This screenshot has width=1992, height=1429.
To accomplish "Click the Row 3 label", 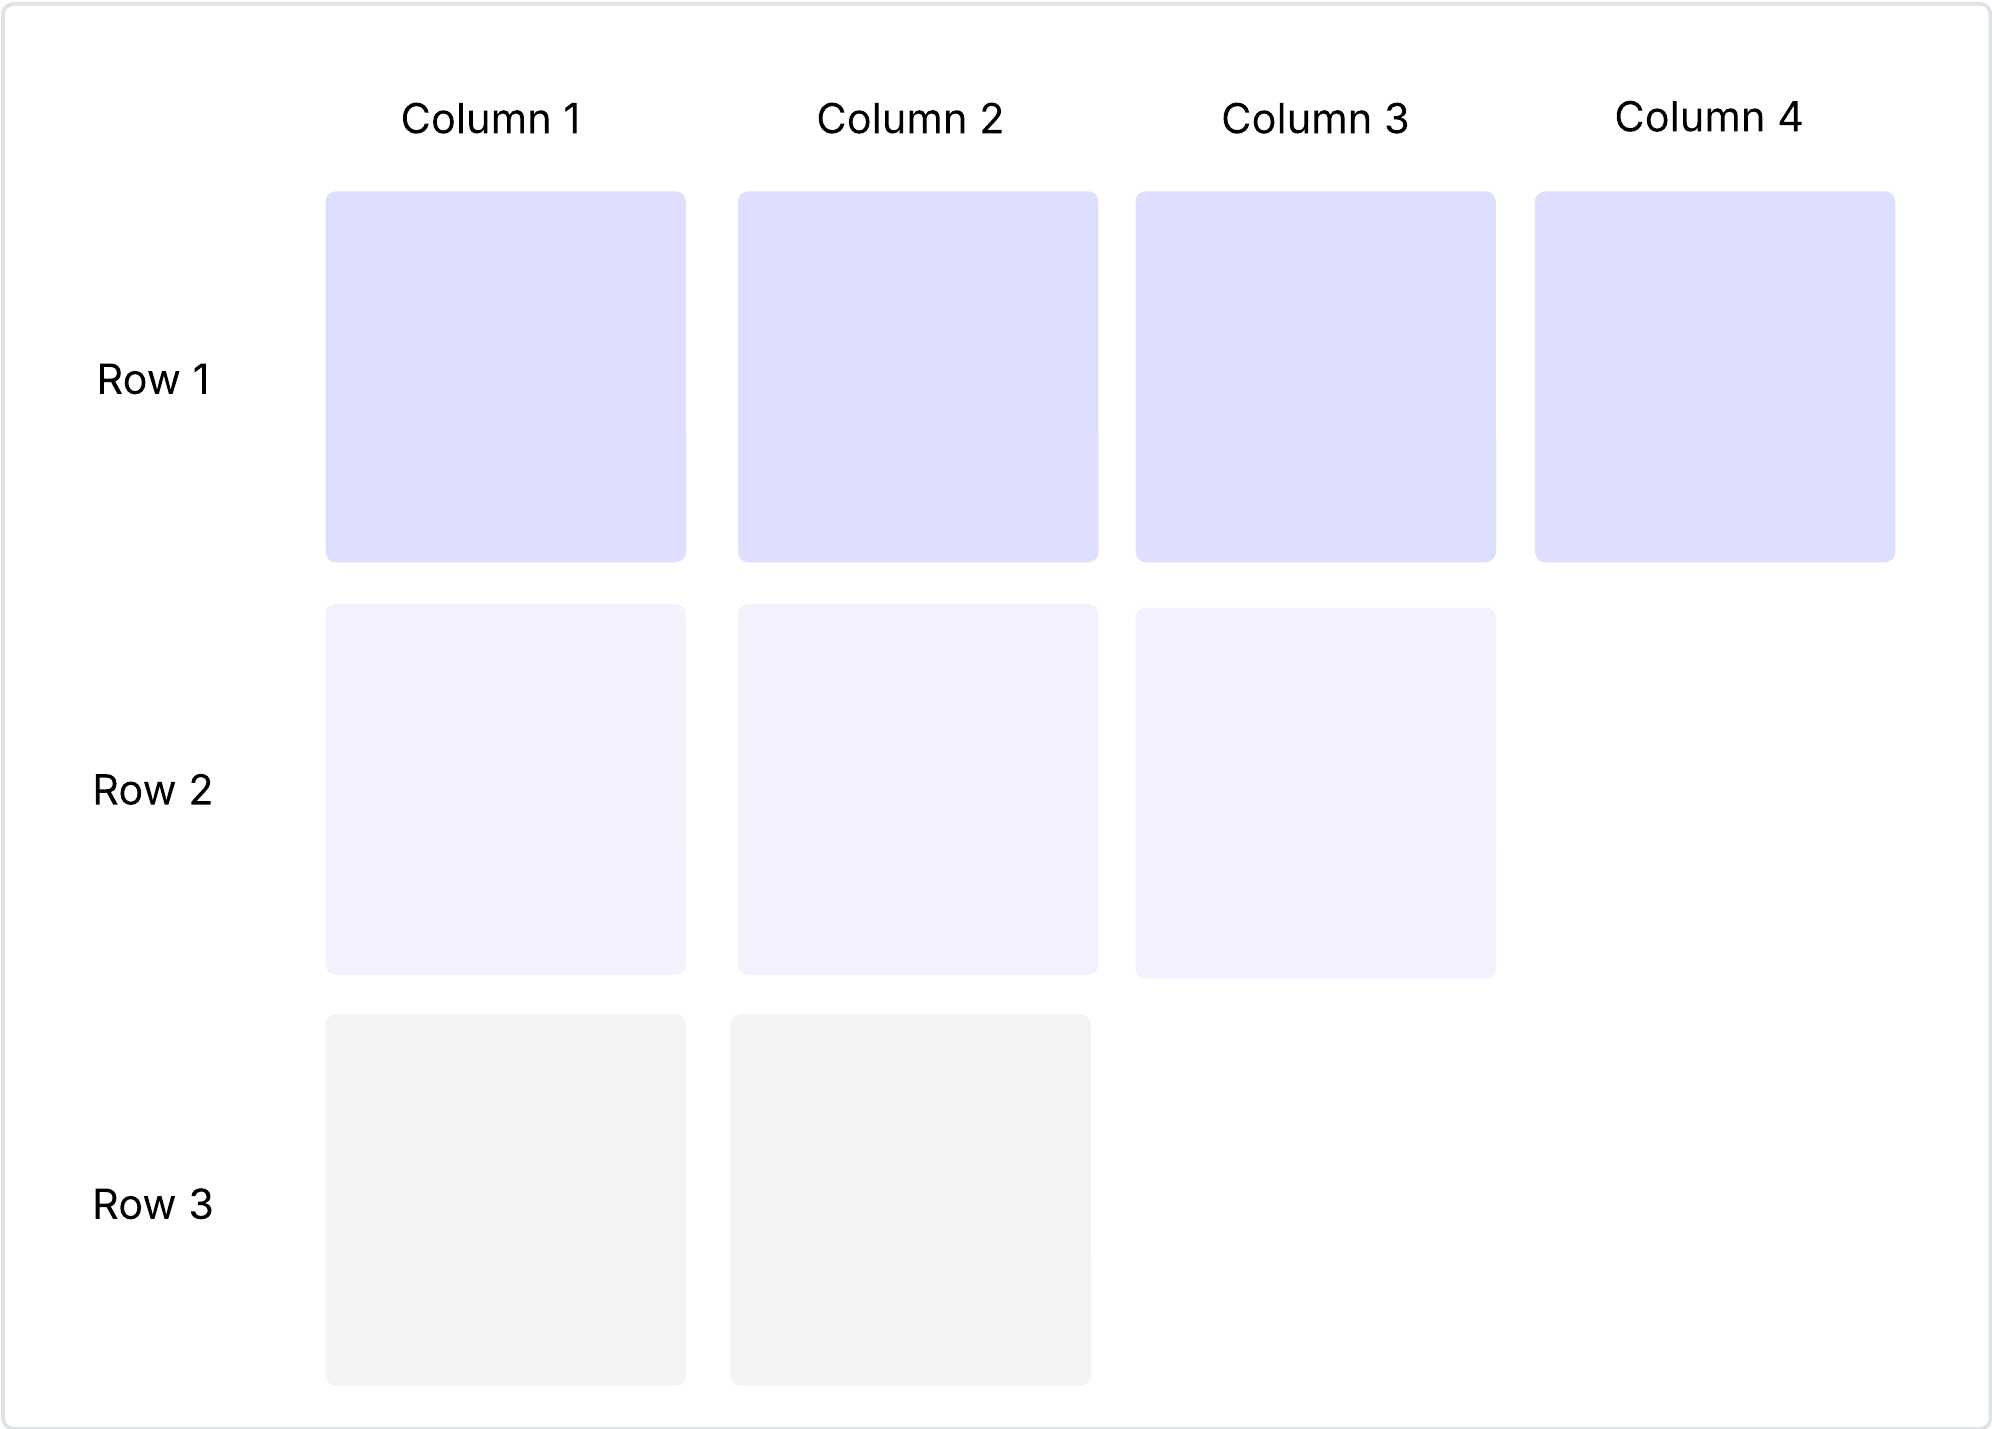I will [x=152, y=1205].
